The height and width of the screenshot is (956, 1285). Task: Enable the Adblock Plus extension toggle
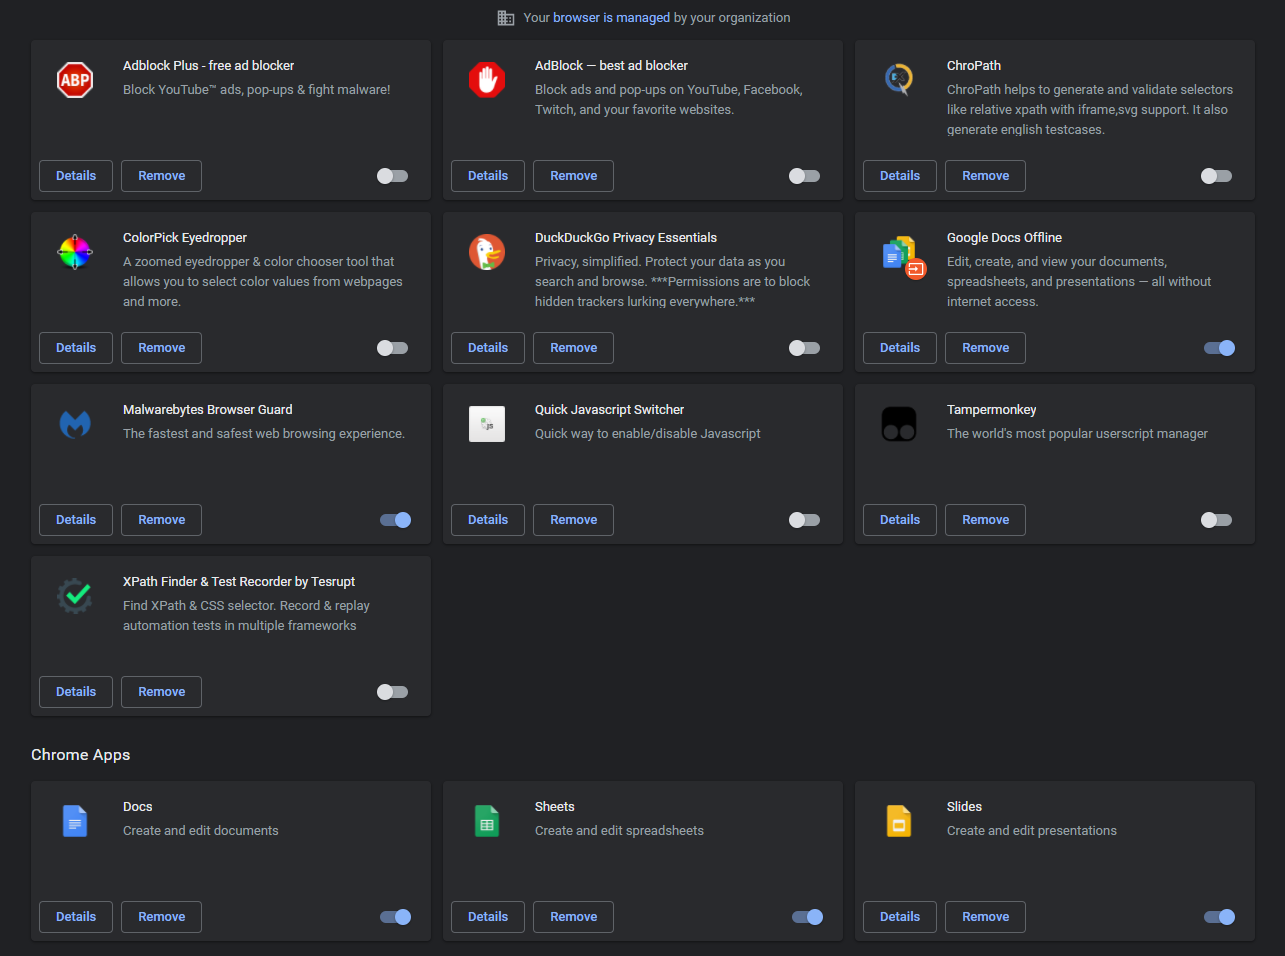tap(392, 176)
